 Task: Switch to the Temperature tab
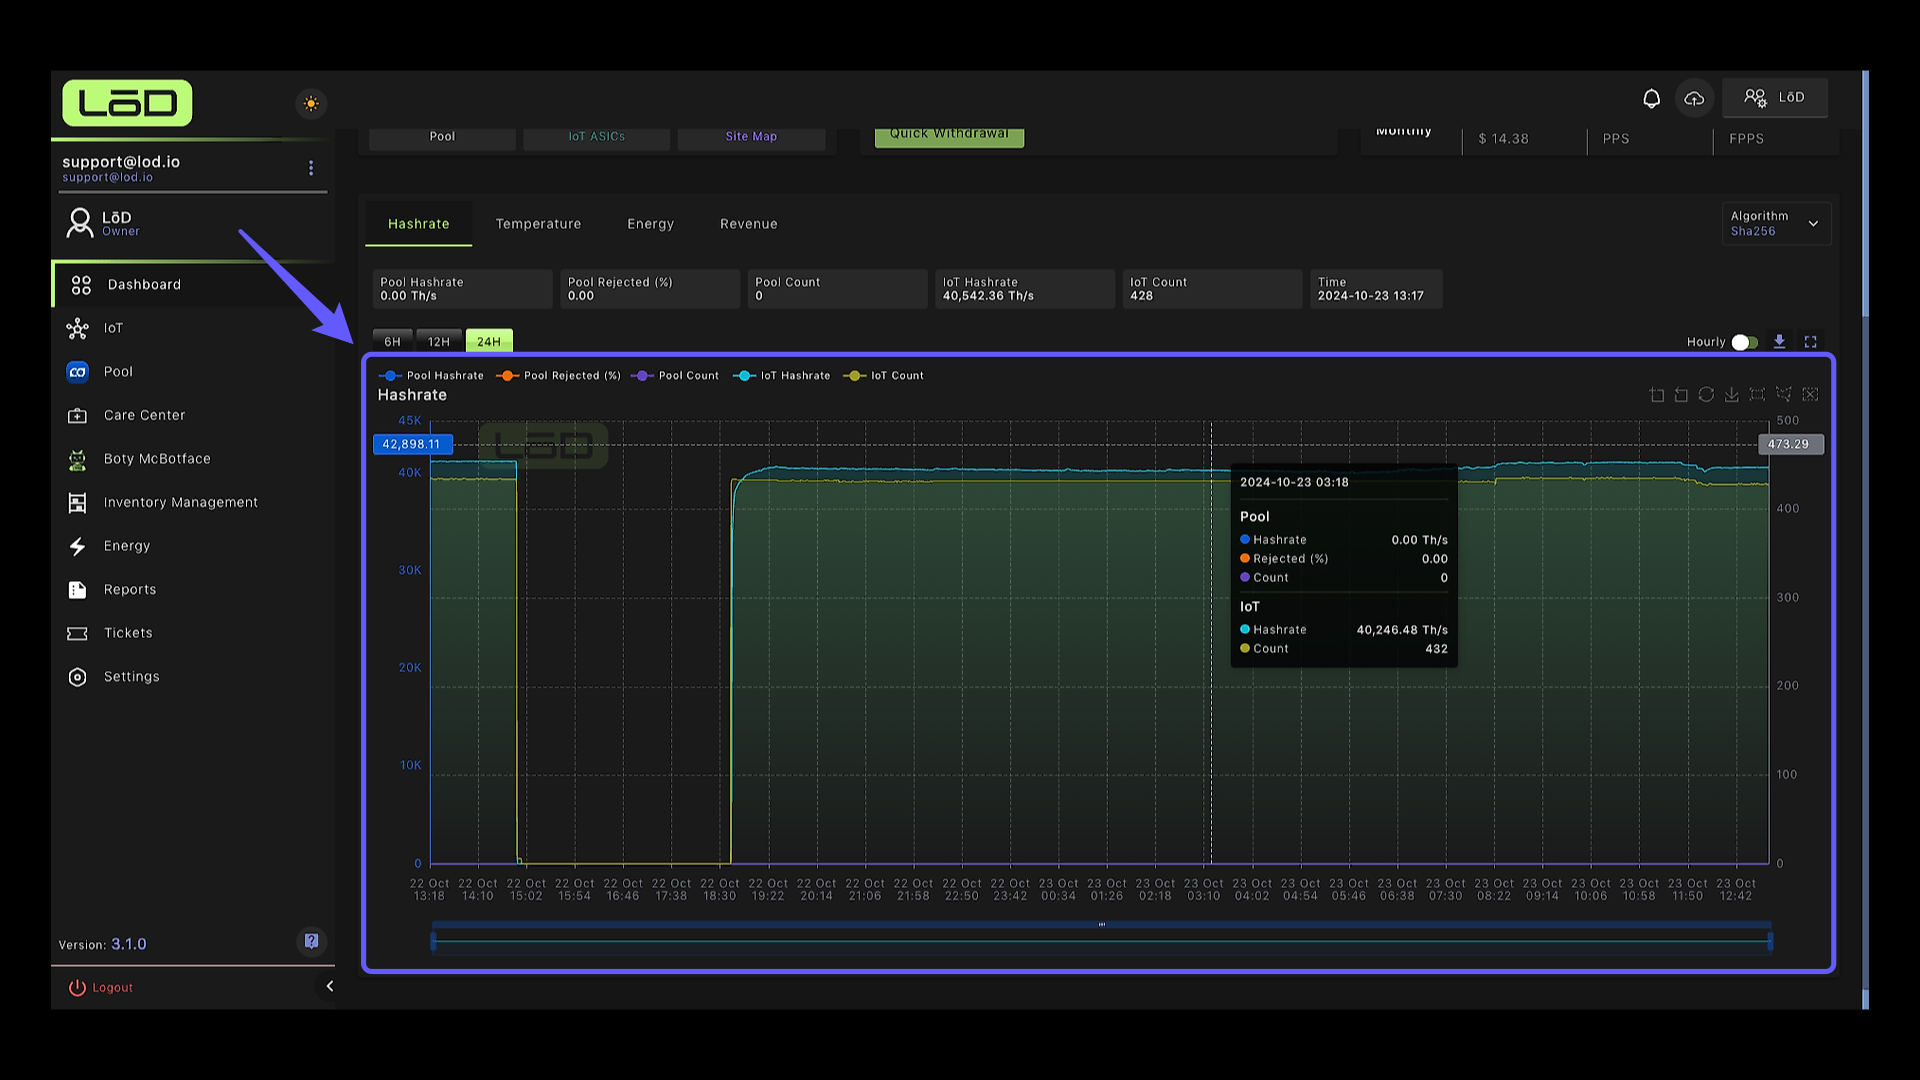coord(538,224)
